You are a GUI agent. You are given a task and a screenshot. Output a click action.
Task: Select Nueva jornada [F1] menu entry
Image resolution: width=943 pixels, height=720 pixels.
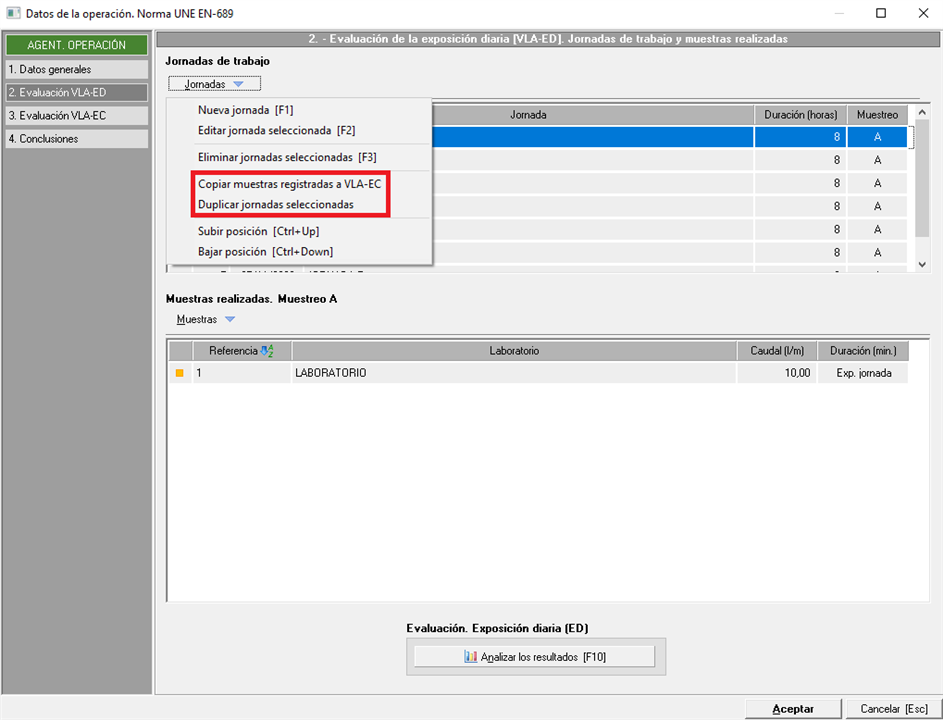click(245, 110)
